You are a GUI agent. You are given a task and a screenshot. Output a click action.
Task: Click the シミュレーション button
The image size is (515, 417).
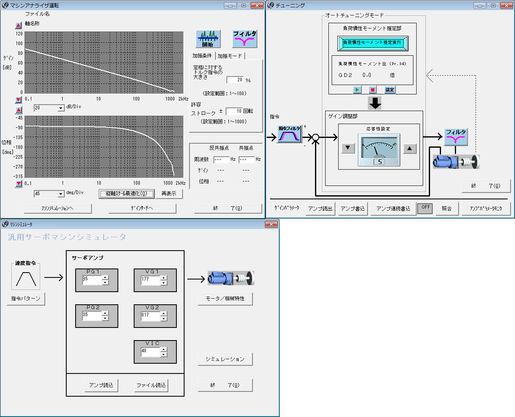coord(225,359)
